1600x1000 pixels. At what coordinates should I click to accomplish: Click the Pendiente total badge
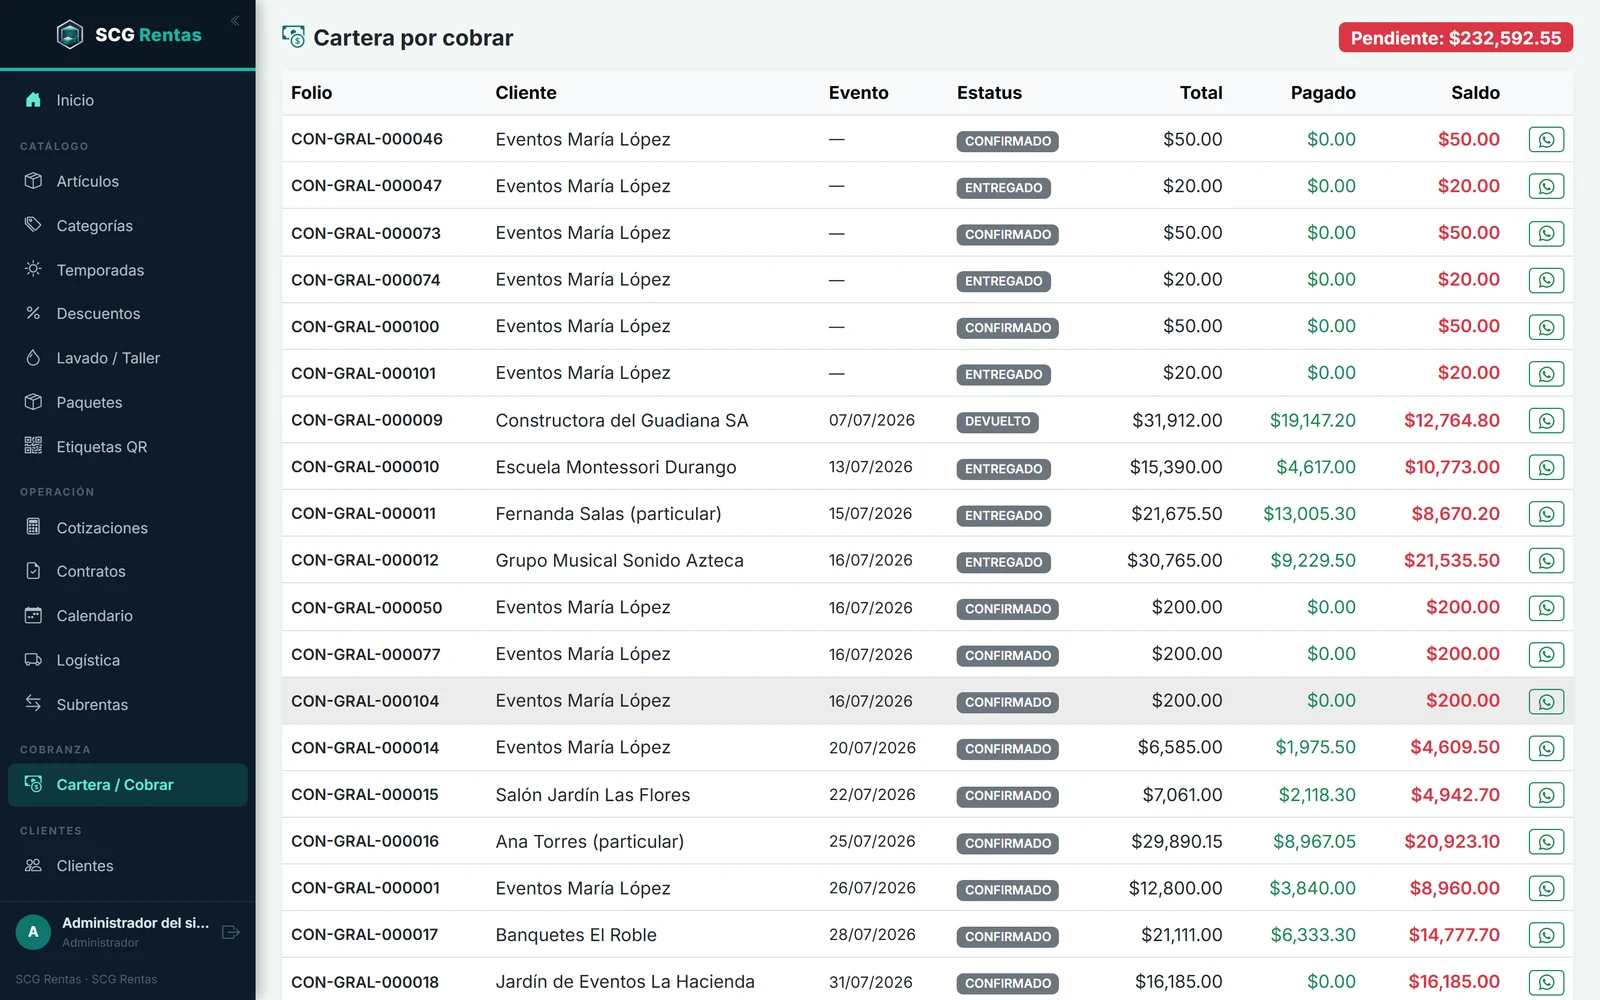[1456, 38]
